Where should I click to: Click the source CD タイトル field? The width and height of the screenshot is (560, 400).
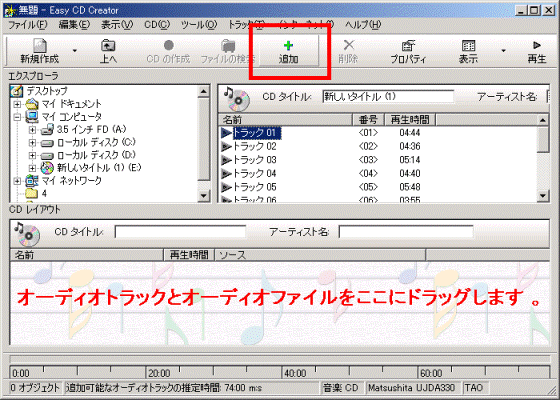point(388,96)
